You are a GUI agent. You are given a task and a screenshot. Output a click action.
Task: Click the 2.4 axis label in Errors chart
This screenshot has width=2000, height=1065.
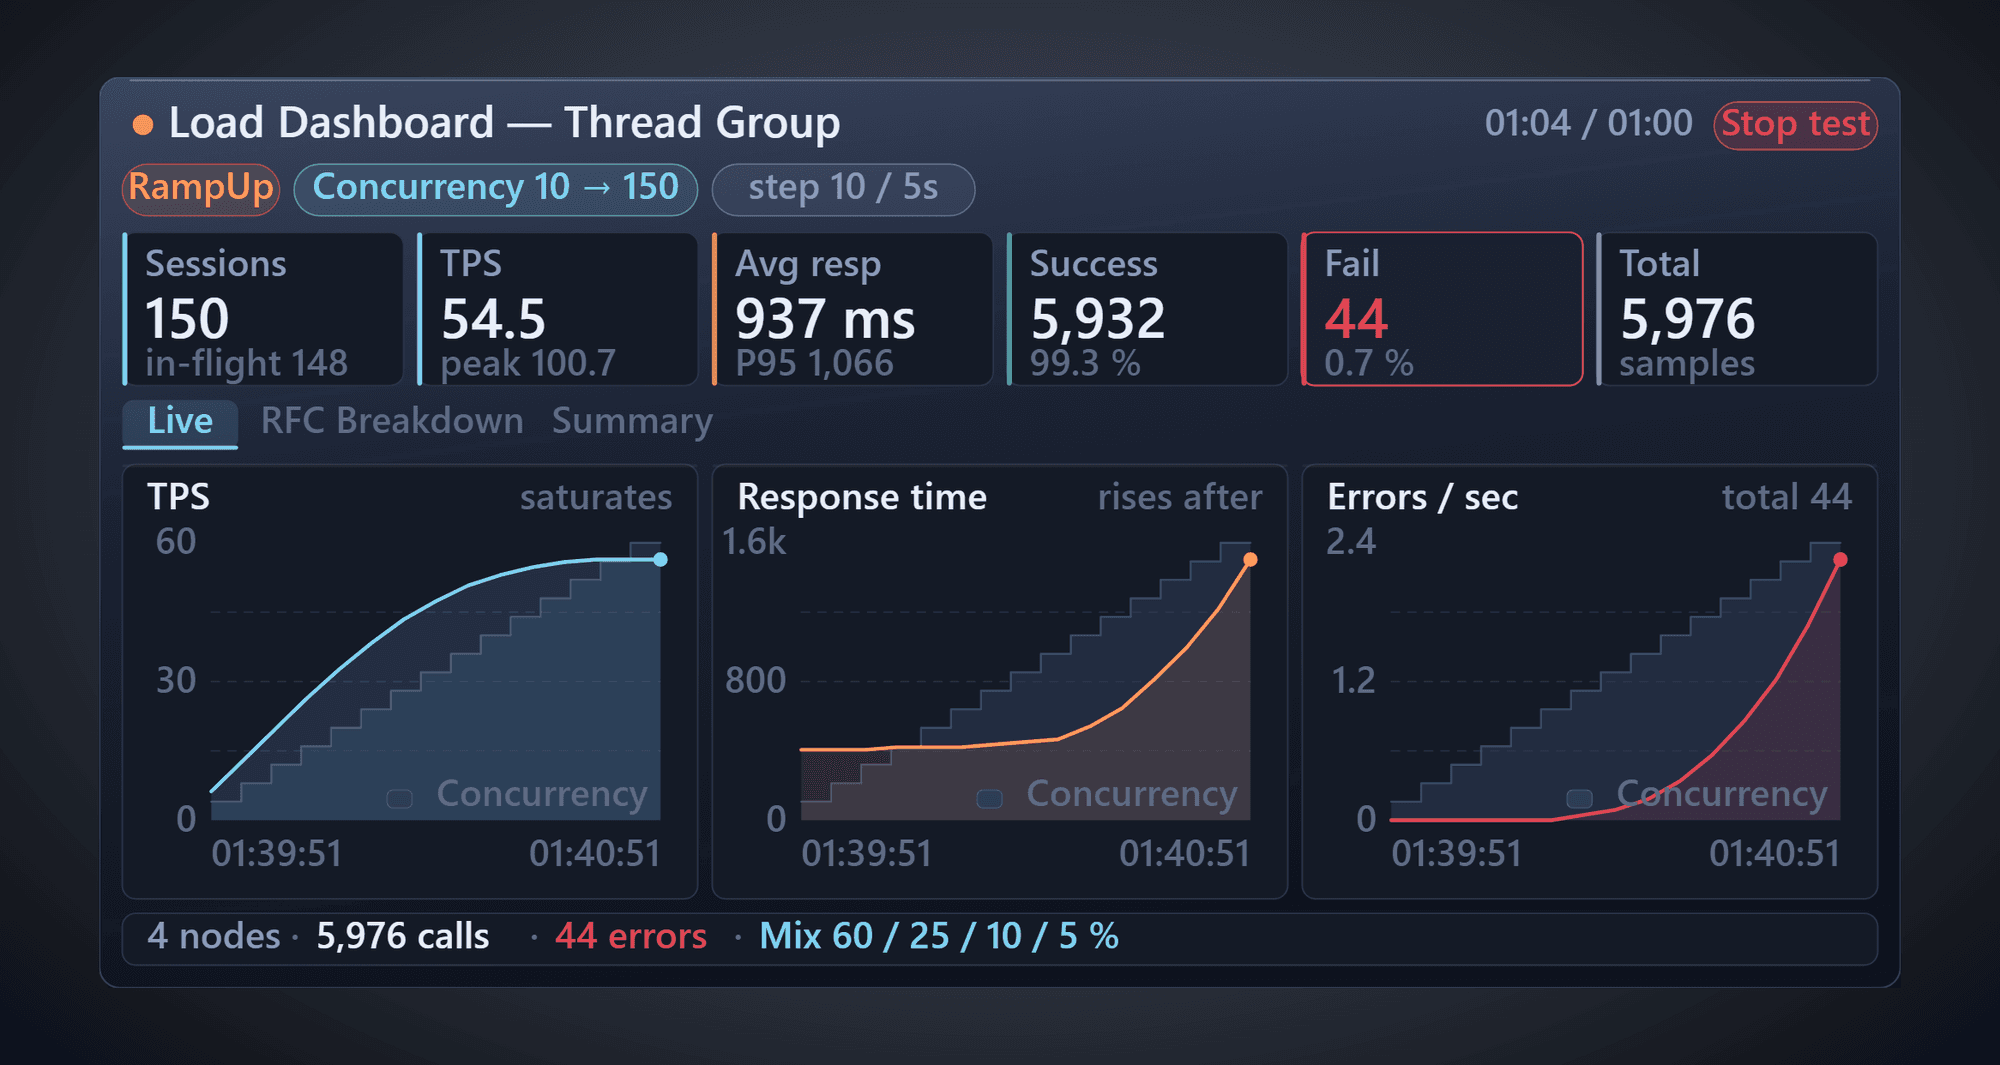1351,543
